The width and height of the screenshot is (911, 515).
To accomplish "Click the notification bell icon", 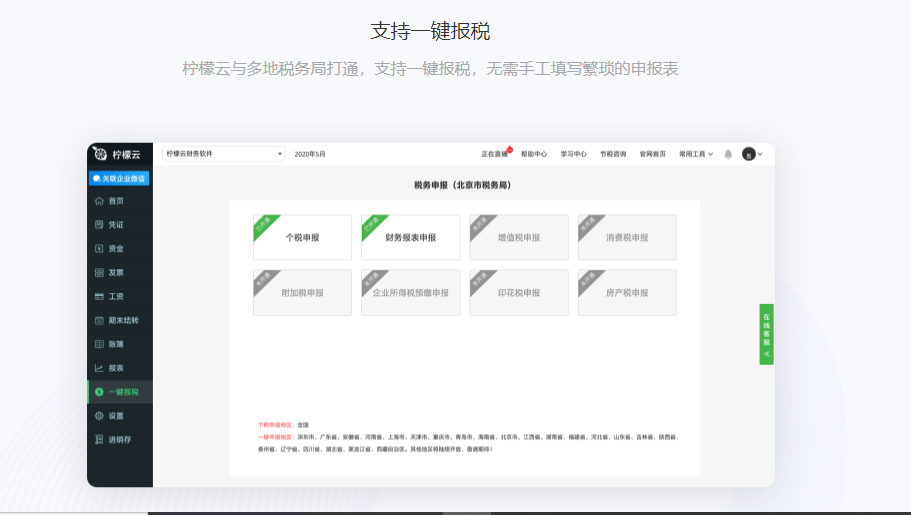I will pyautogui.click(x=728, y=154).
